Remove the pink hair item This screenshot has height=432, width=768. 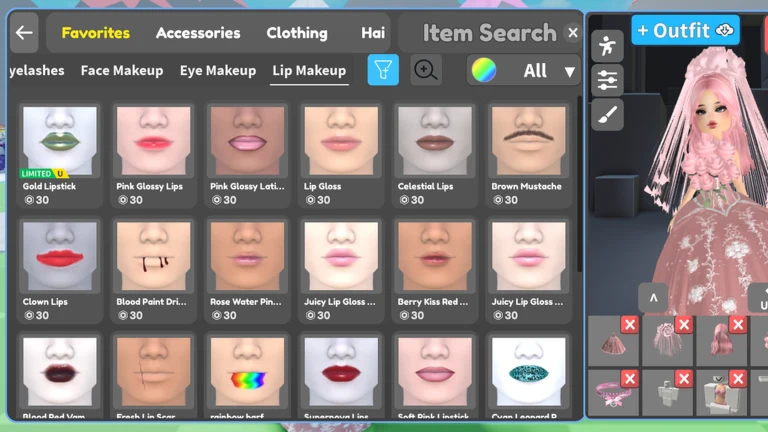(x=738, y=325)
